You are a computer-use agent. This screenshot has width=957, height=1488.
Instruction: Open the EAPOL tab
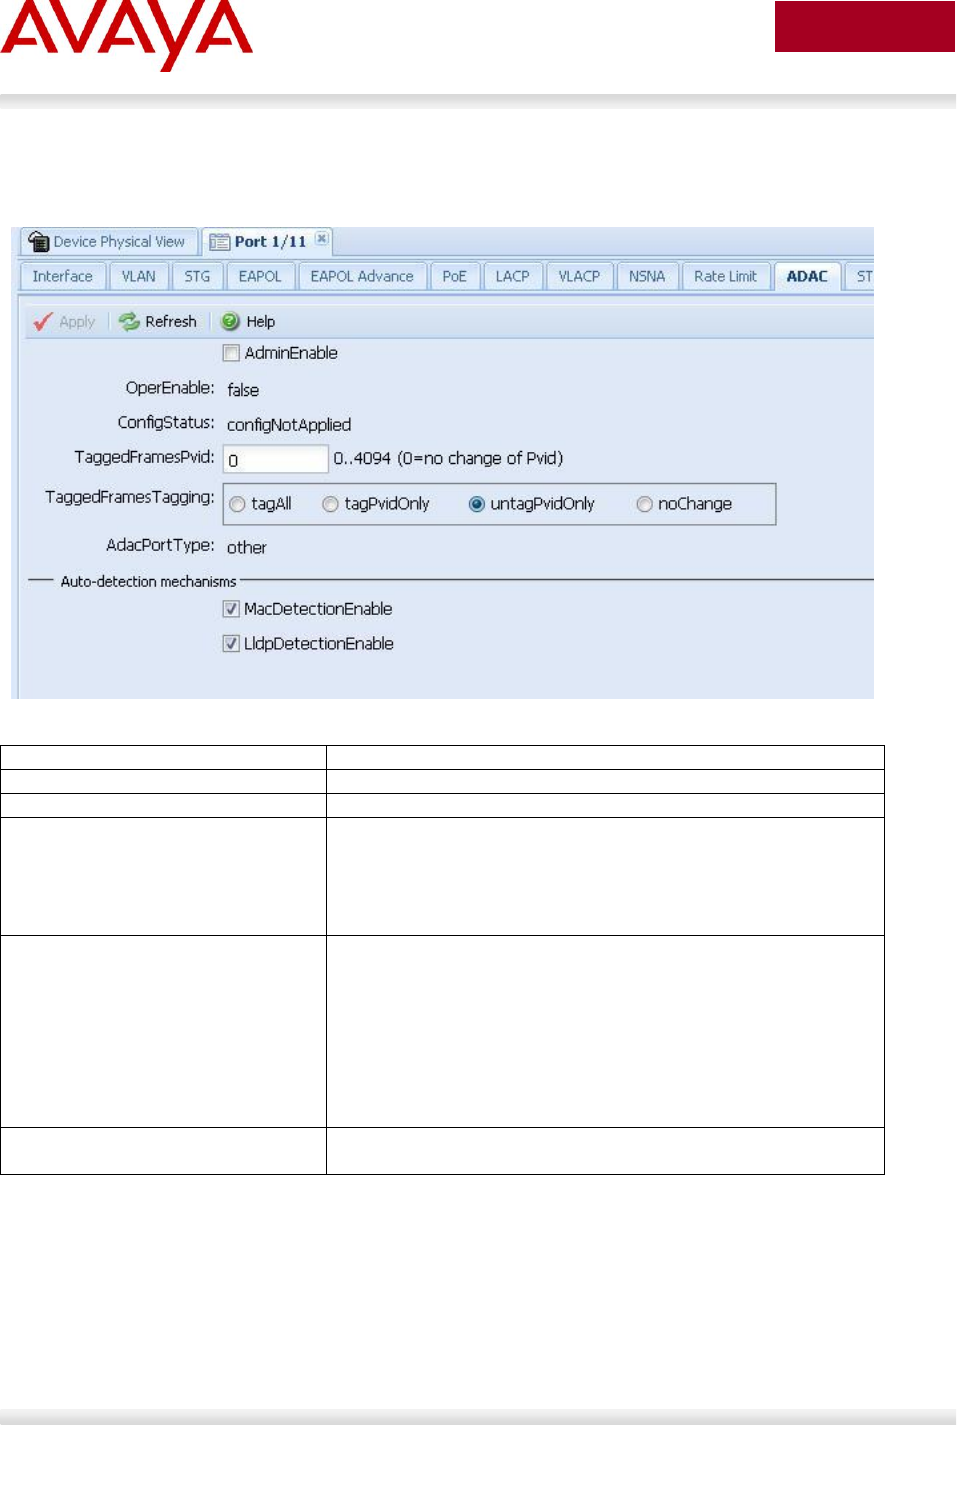(260, 276)
